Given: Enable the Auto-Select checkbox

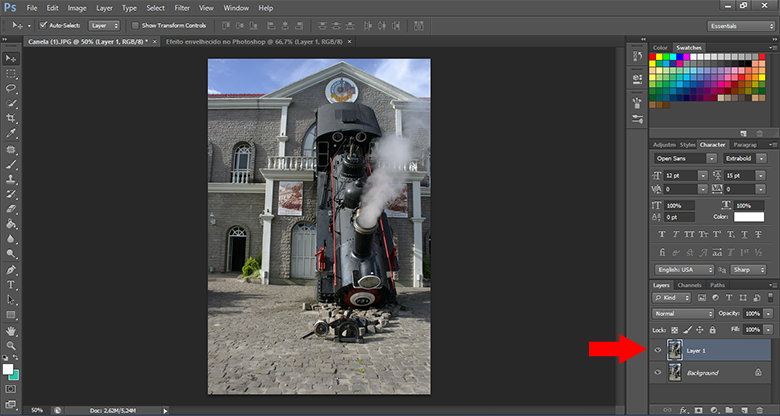Looking at the screenshot, I should coord(43,24).
